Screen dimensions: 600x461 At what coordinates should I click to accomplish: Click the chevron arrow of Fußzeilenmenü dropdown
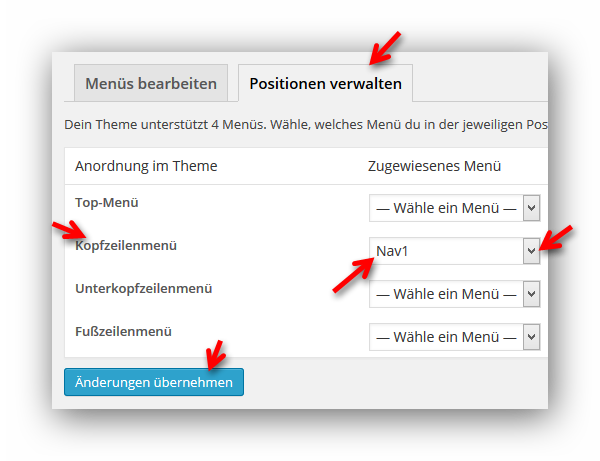(532, 337)
